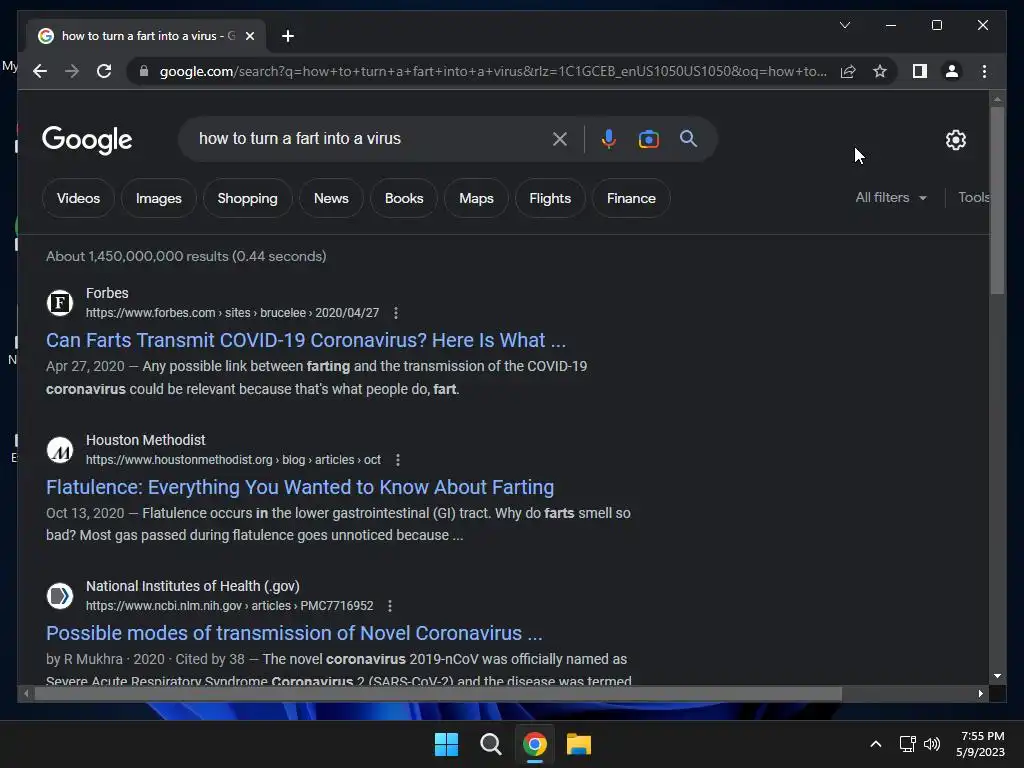Select the Finance filter
Viewport: 1024px width, 768px height.
pos(631,198)
